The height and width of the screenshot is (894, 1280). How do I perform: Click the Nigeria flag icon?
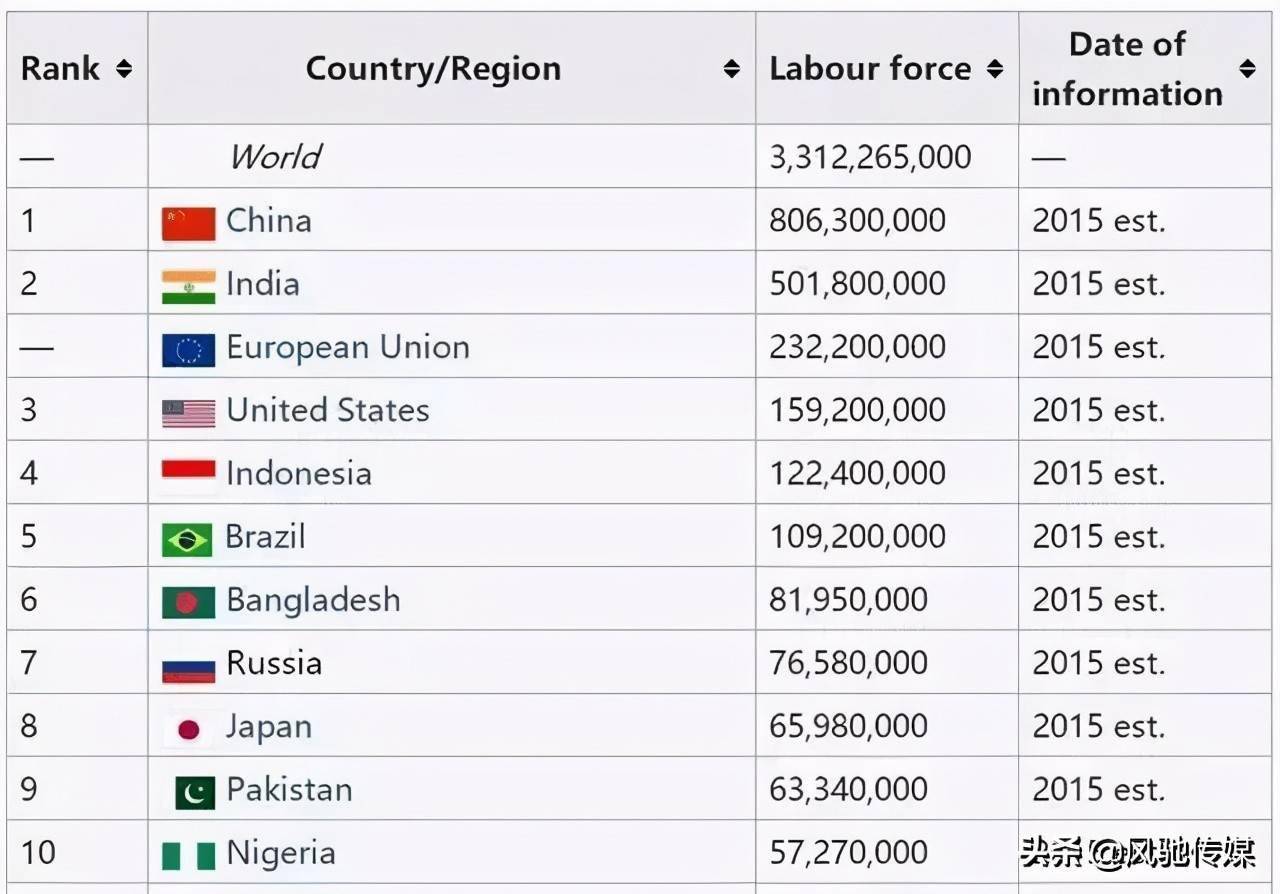[188, 856]
